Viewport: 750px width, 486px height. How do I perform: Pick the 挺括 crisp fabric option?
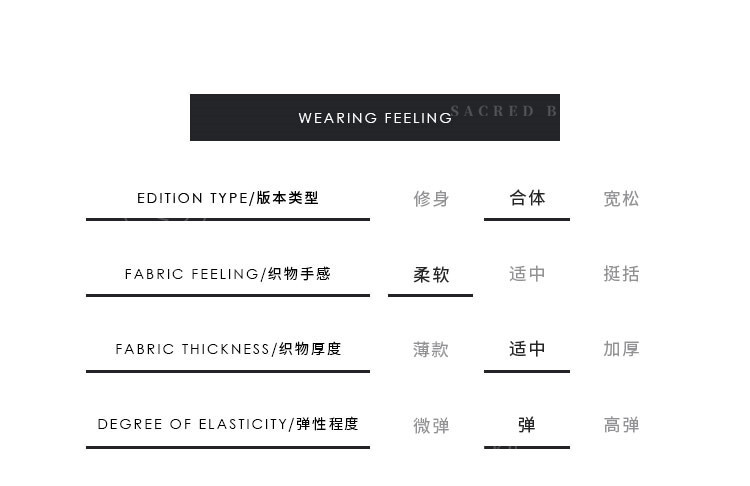pyautogui.click(x=621, y=274)
